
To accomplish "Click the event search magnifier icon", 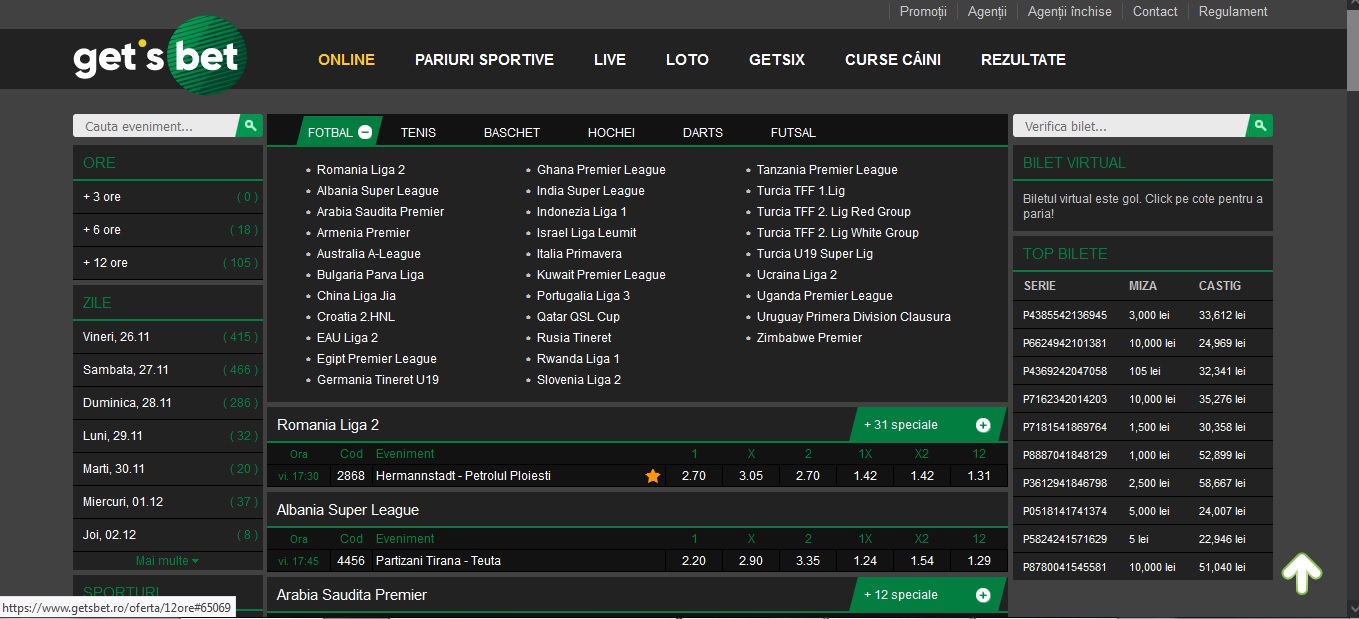I will (x=251, y=125).
